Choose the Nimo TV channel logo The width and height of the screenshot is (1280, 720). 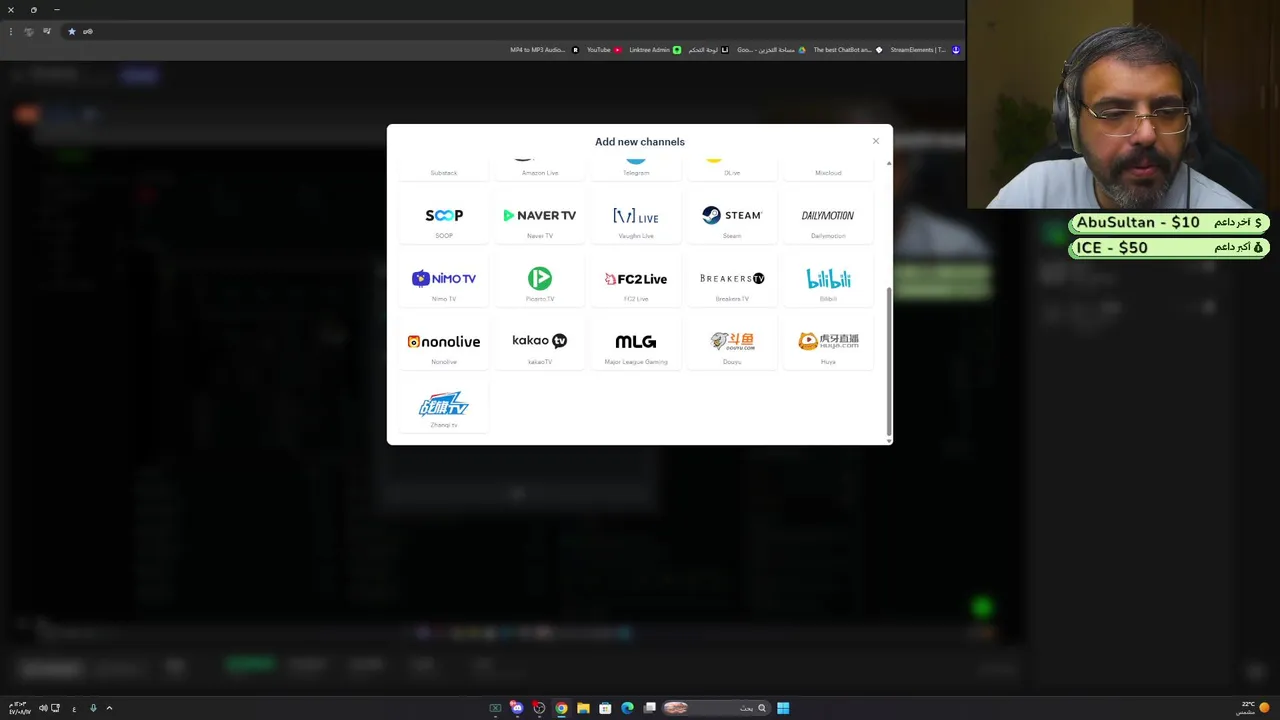[444, 278]
